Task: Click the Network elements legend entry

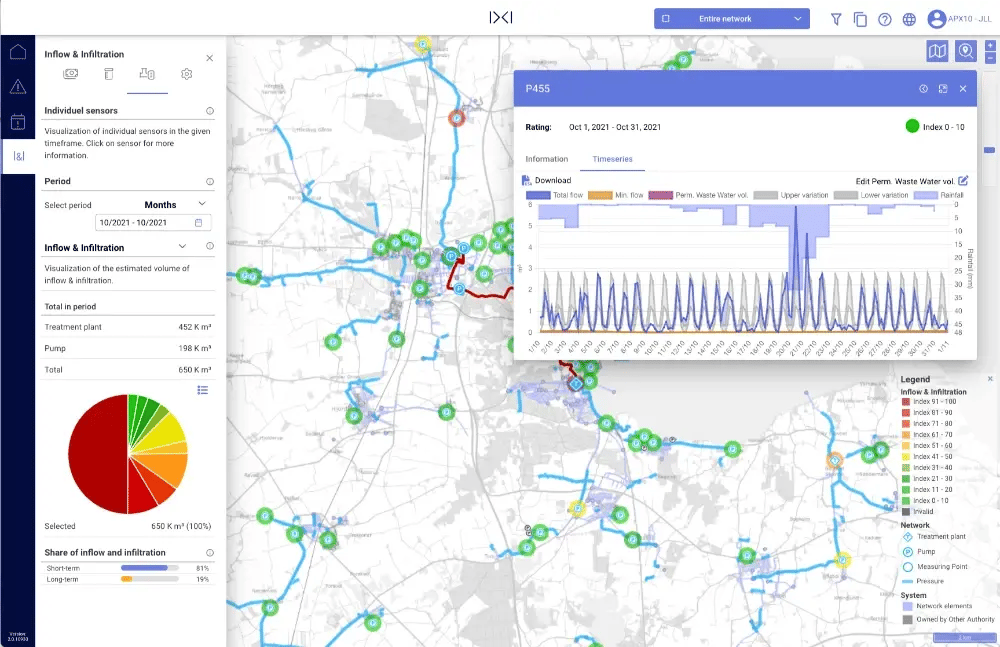Action: pyautogui.click(x=938, y=606)
